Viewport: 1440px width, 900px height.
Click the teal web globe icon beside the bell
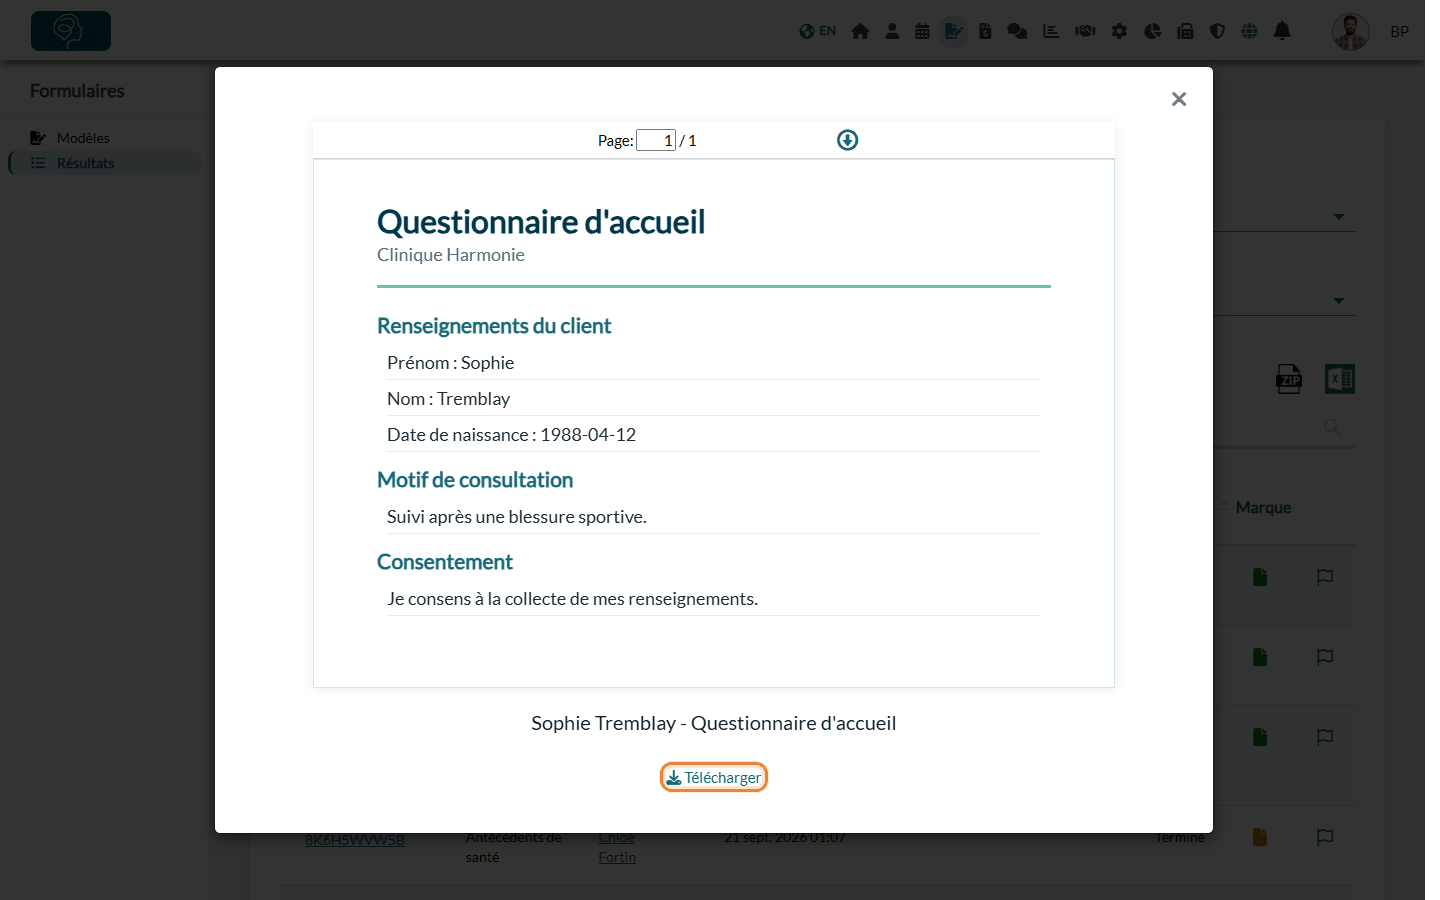(1249, 31)
